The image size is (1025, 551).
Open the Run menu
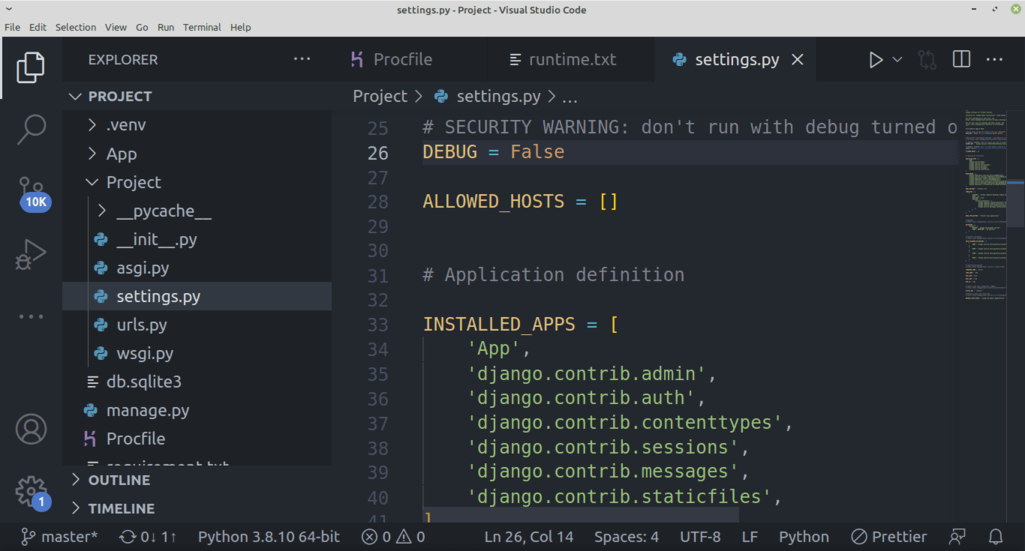click(x=166, y=27)
